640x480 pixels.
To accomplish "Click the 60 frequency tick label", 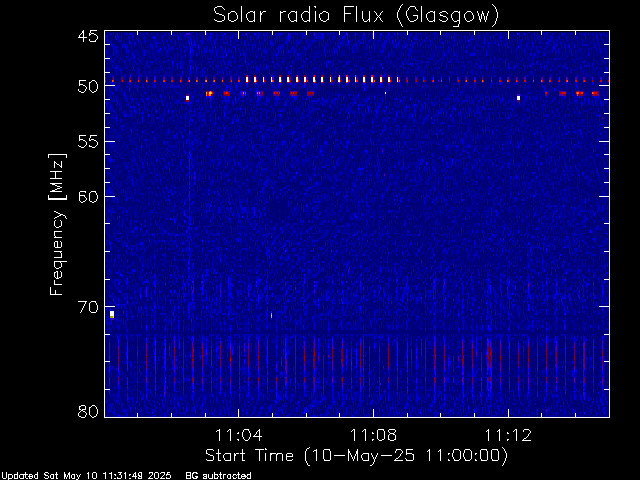I will point(88,196).
